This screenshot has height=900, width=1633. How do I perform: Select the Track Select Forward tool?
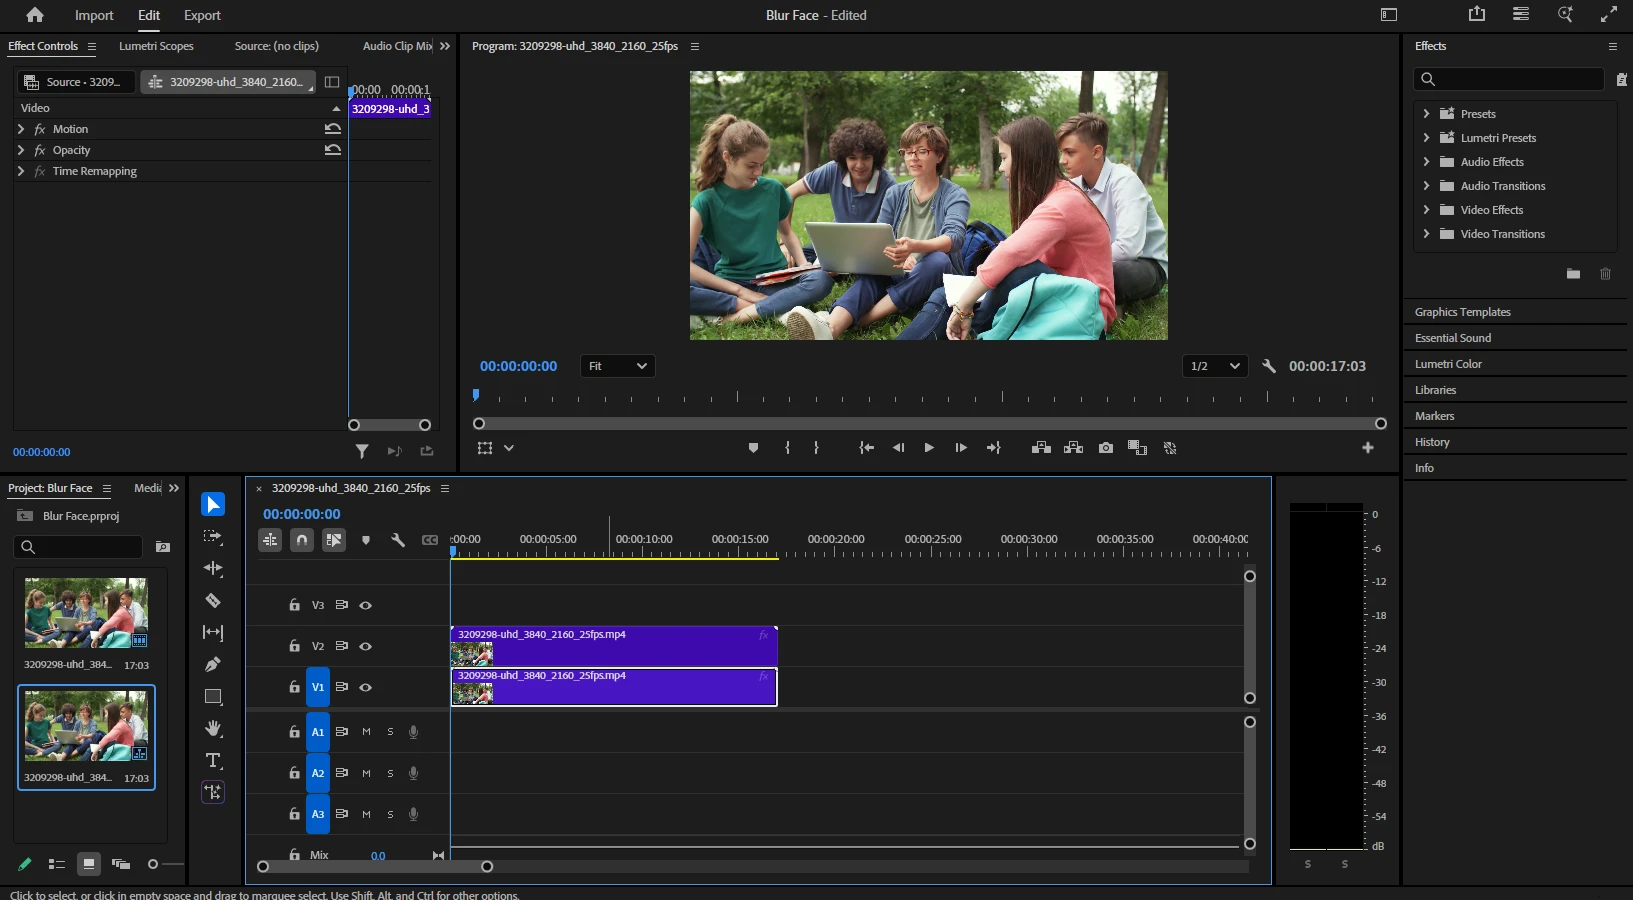pyautogui.click(x=213, y=537)
